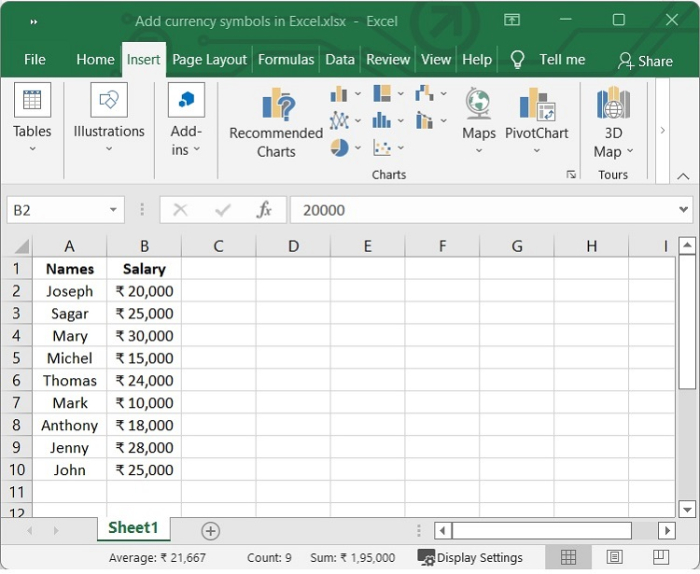The width and height of the screenshot is (700, 574).
Task: Switch to the Formulas tab
Action: 286,59
